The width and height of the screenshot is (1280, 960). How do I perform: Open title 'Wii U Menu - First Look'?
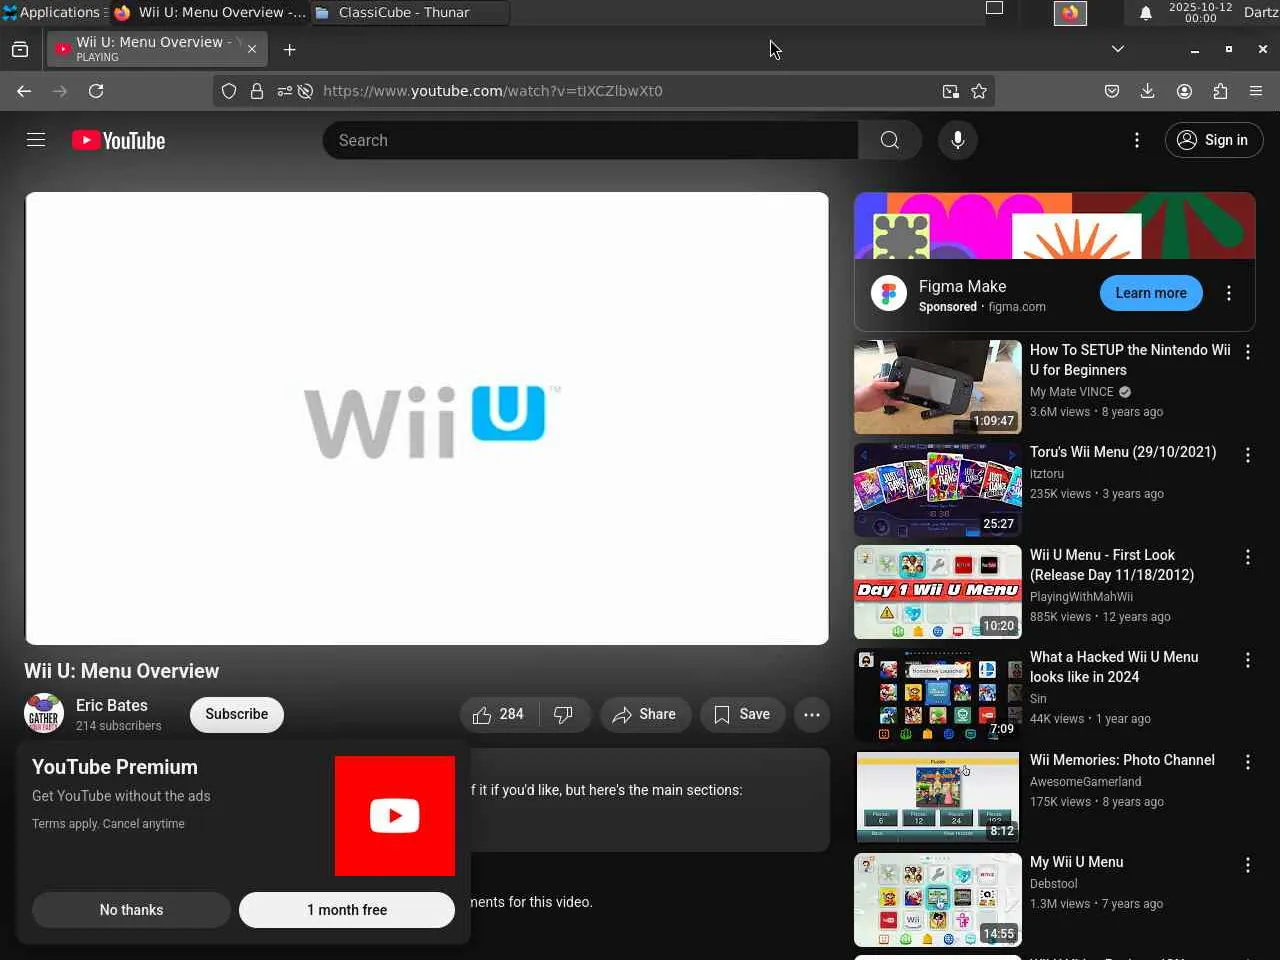[1112, 565]
